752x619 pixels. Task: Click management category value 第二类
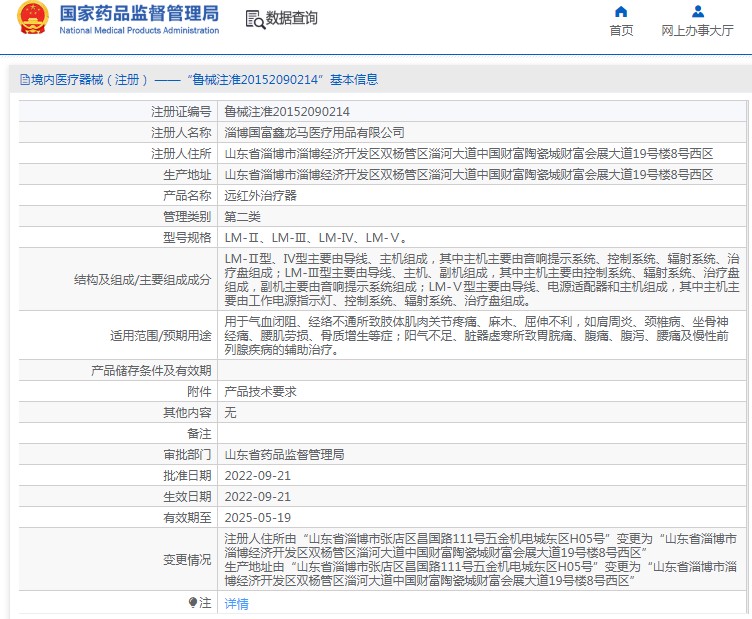pyautogui.click(x=242, y=217)
